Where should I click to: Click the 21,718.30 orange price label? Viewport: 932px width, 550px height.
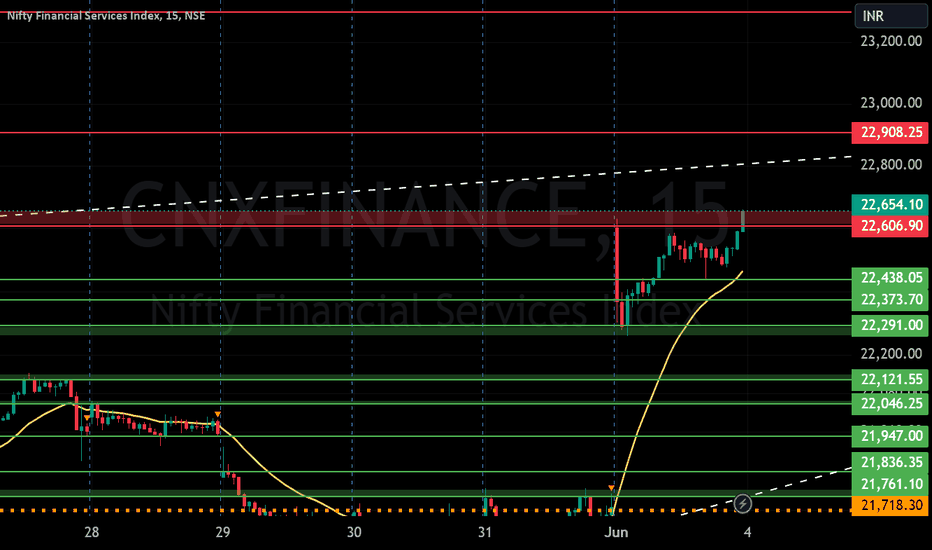coord(890,505)
